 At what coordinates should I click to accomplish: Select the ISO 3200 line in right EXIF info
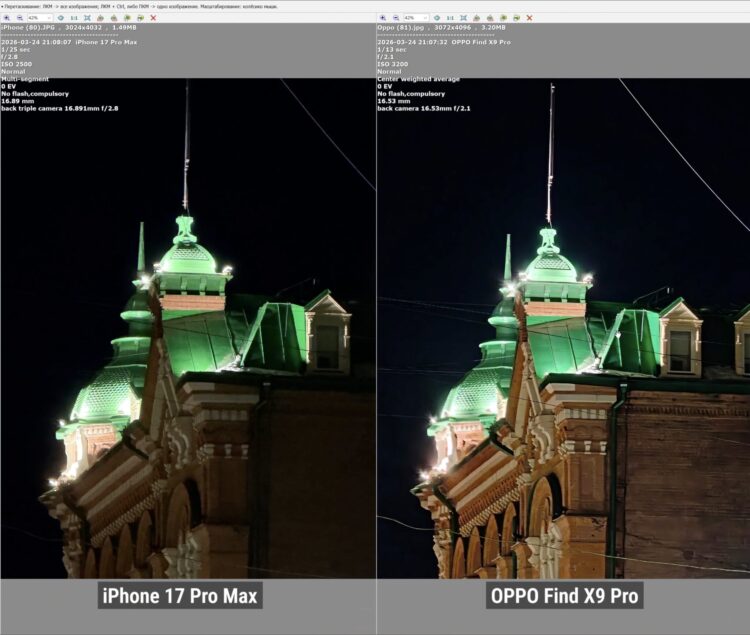(x=393, y=64)
